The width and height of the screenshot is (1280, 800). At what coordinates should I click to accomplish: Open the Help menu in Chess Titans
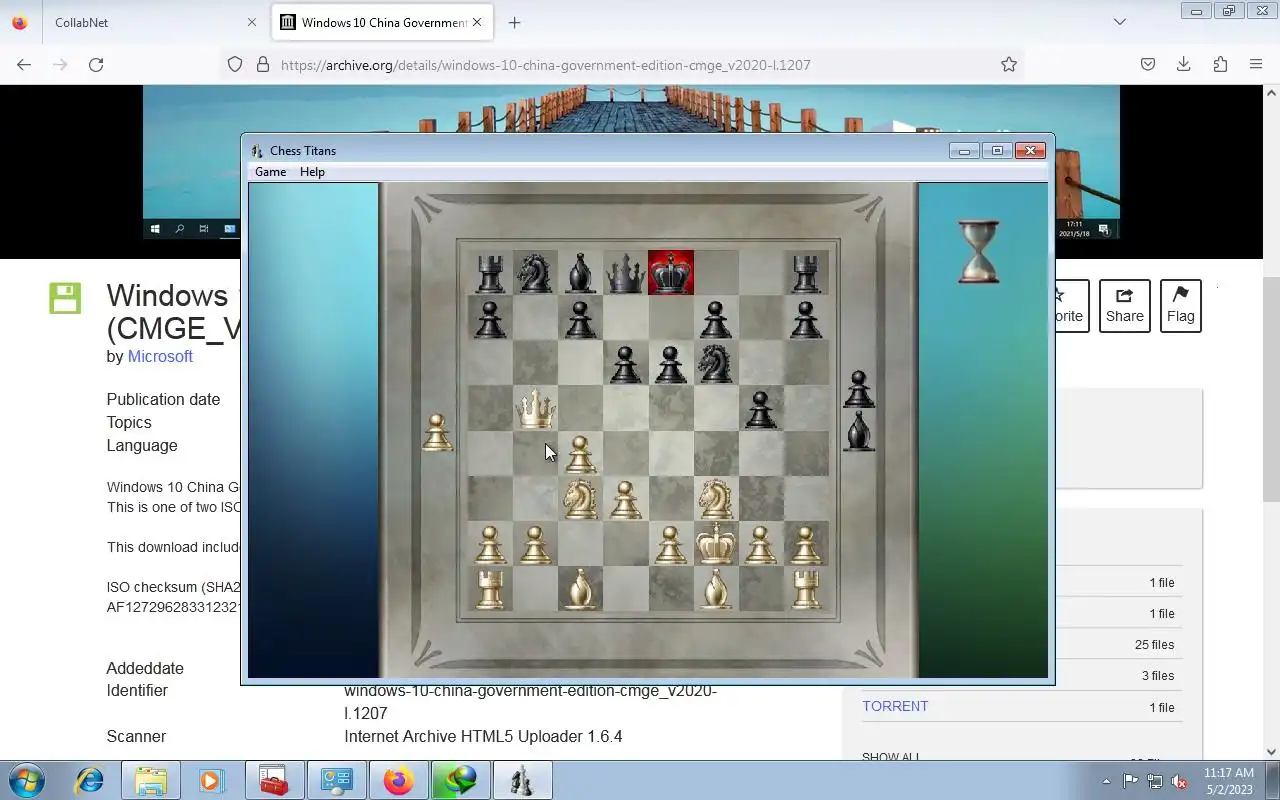click(x=312, y=172)
